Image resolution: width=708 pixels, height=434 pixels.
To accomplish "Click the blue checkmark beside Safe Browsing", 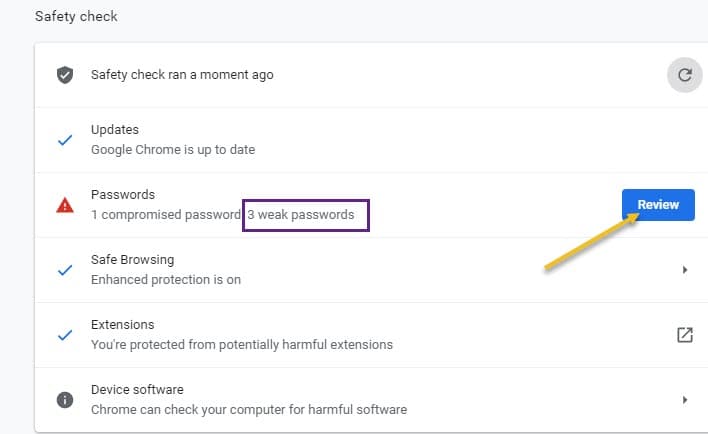I will [x=65, y=270].
